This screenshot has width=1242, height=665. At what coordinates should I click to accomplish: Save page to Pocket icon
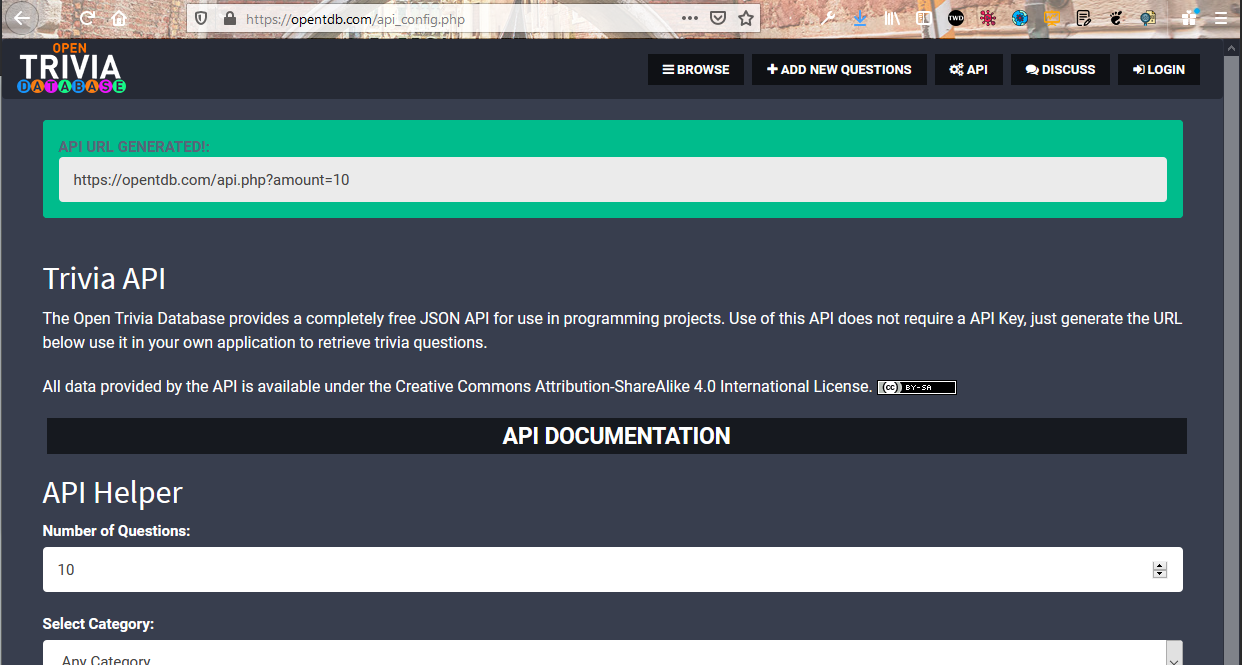718,18
